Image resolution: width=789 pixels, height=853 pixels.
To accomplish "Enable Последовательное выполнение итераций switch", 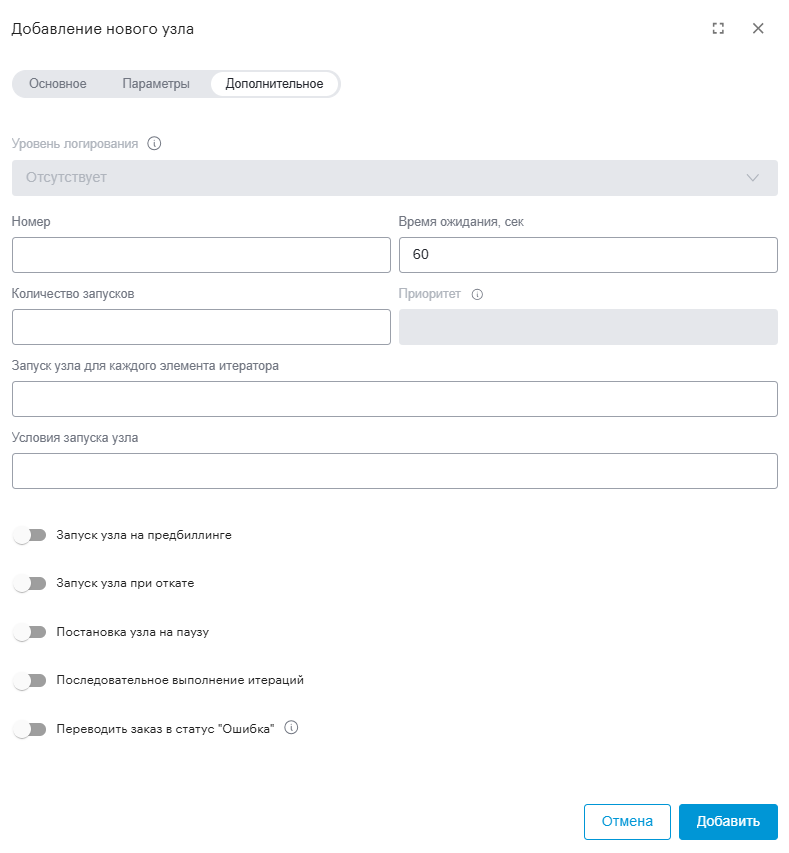I will [x=30, y=681].
